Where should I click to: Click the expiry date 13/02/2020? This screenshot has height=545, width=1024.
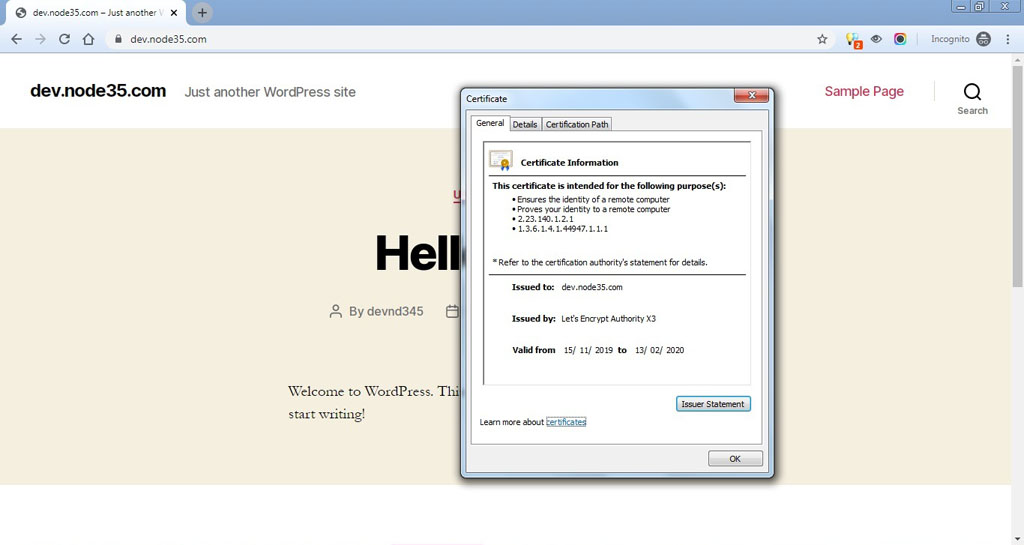point(660,350)
